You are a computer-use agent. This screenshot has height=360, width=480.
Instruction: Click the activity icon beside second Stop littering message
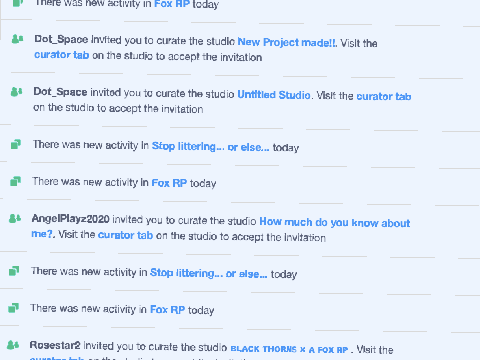tap(14, 271)
